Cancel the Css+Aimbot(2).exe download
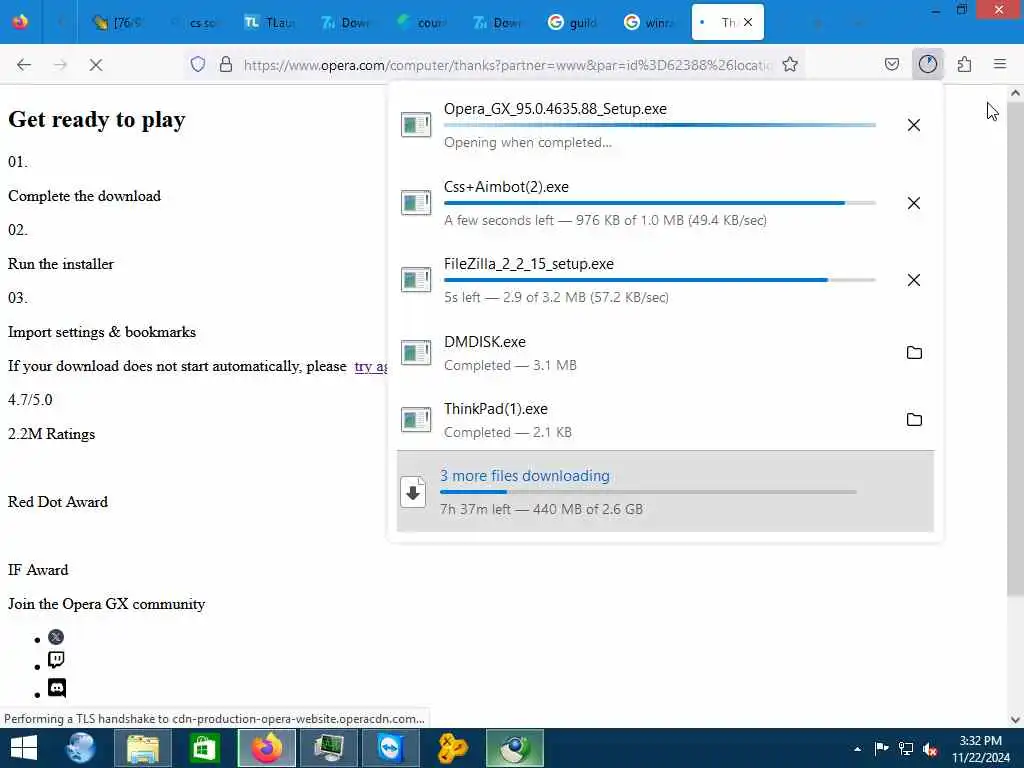 point(914,203)
